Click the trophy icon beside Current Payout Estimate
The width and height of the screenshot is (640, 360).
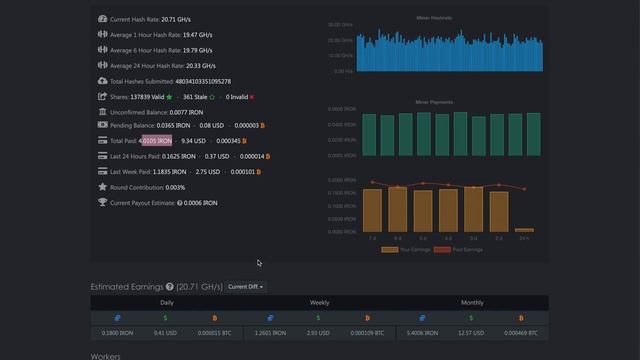(x=102, y=202)
